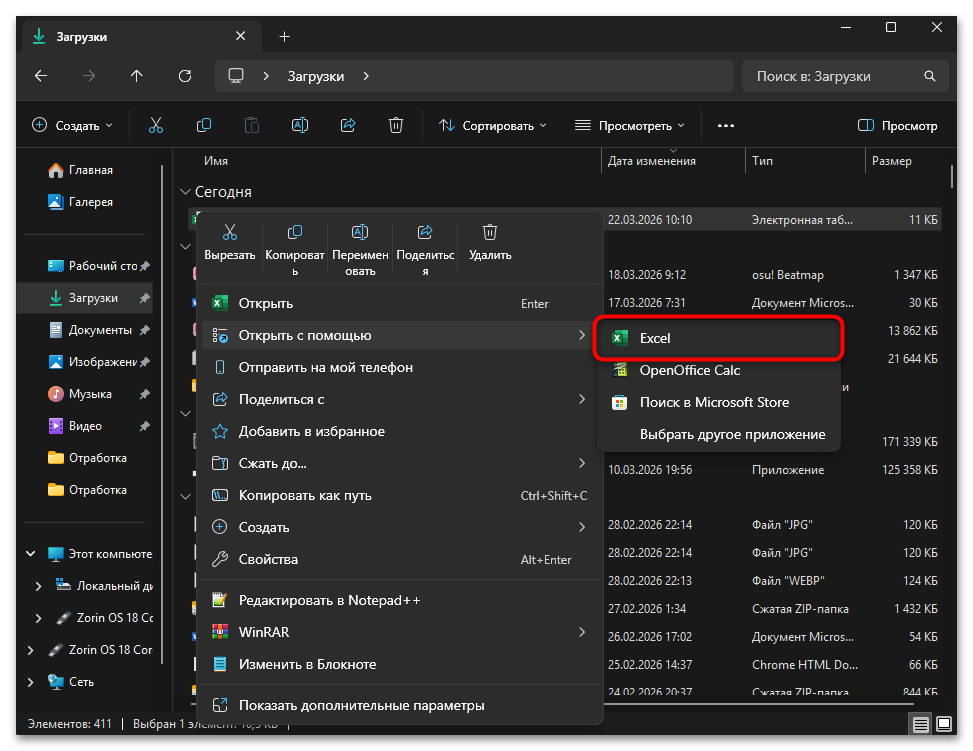This screenshot has width=973, height=751.
Task: Click Создать button in toolbar
Action: pos(73,126)
